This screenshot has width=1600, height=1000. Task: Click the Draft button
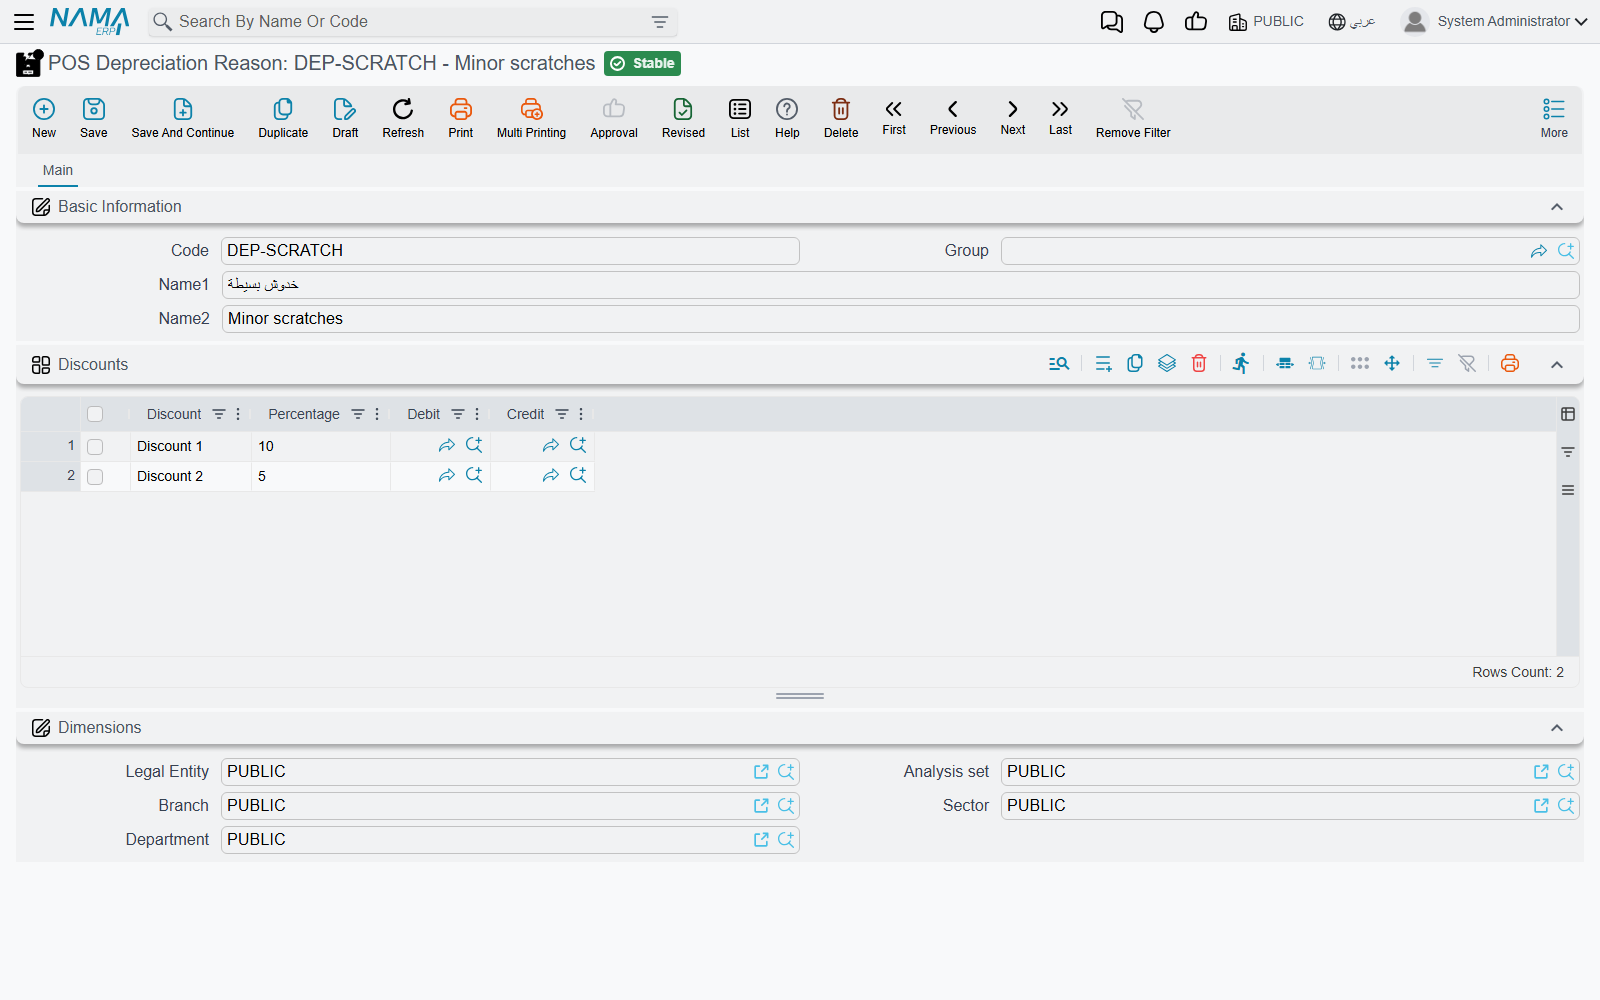coord(345,118)
